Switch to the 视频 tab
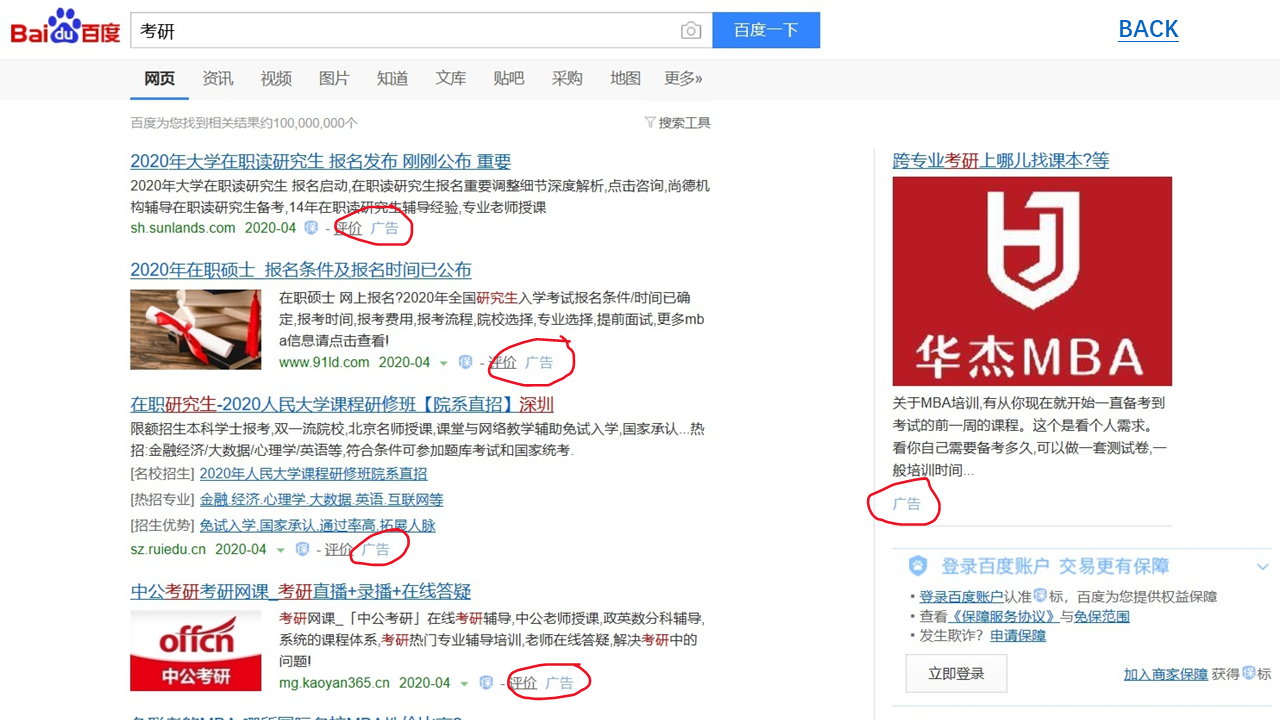The width and height of the screenshot is (1280, 720). (x=276, y=78)
